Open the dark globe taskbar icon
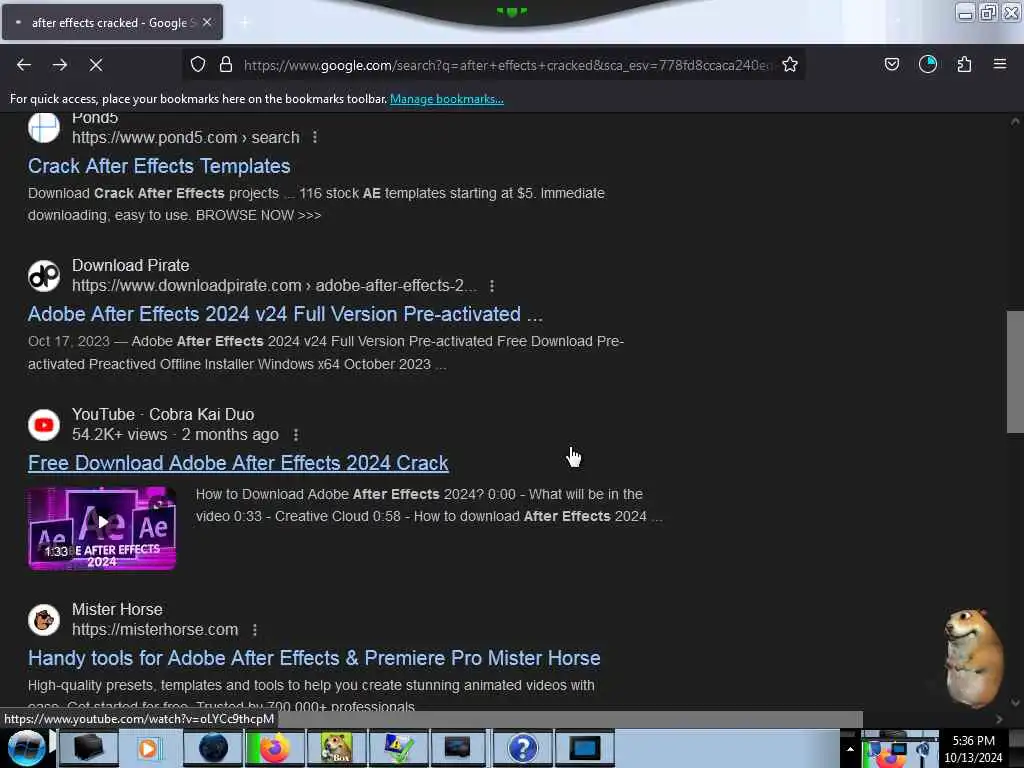Viewport: 1024px width, 768px height. (x=214, y=748)
